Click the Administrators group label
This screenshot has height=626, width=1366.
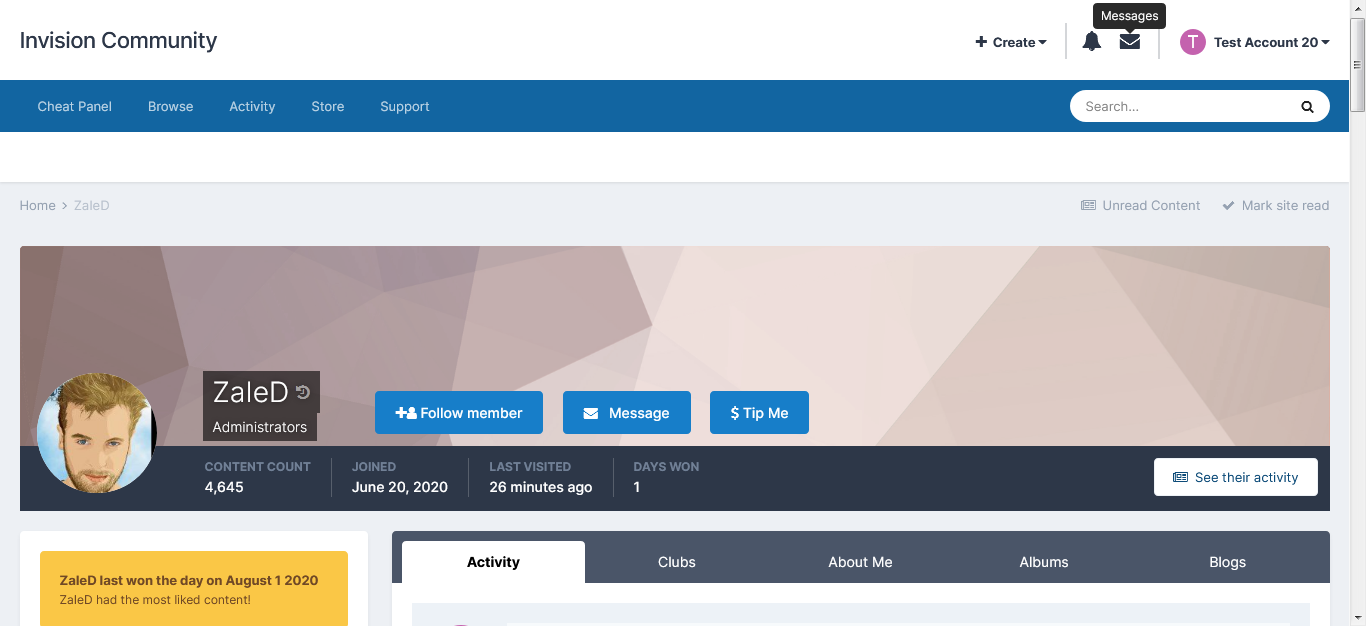coord(260,427)
